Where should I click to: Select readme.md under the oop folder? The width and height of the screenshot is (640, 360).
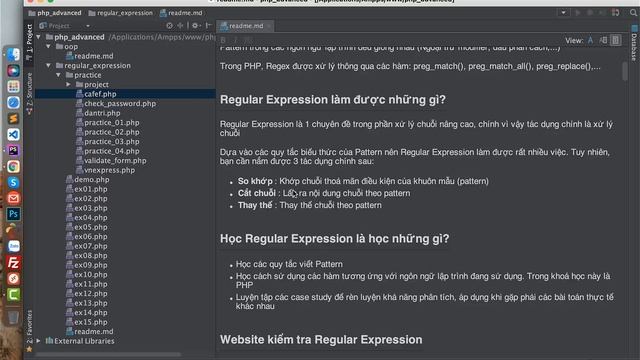coord(94,56)
